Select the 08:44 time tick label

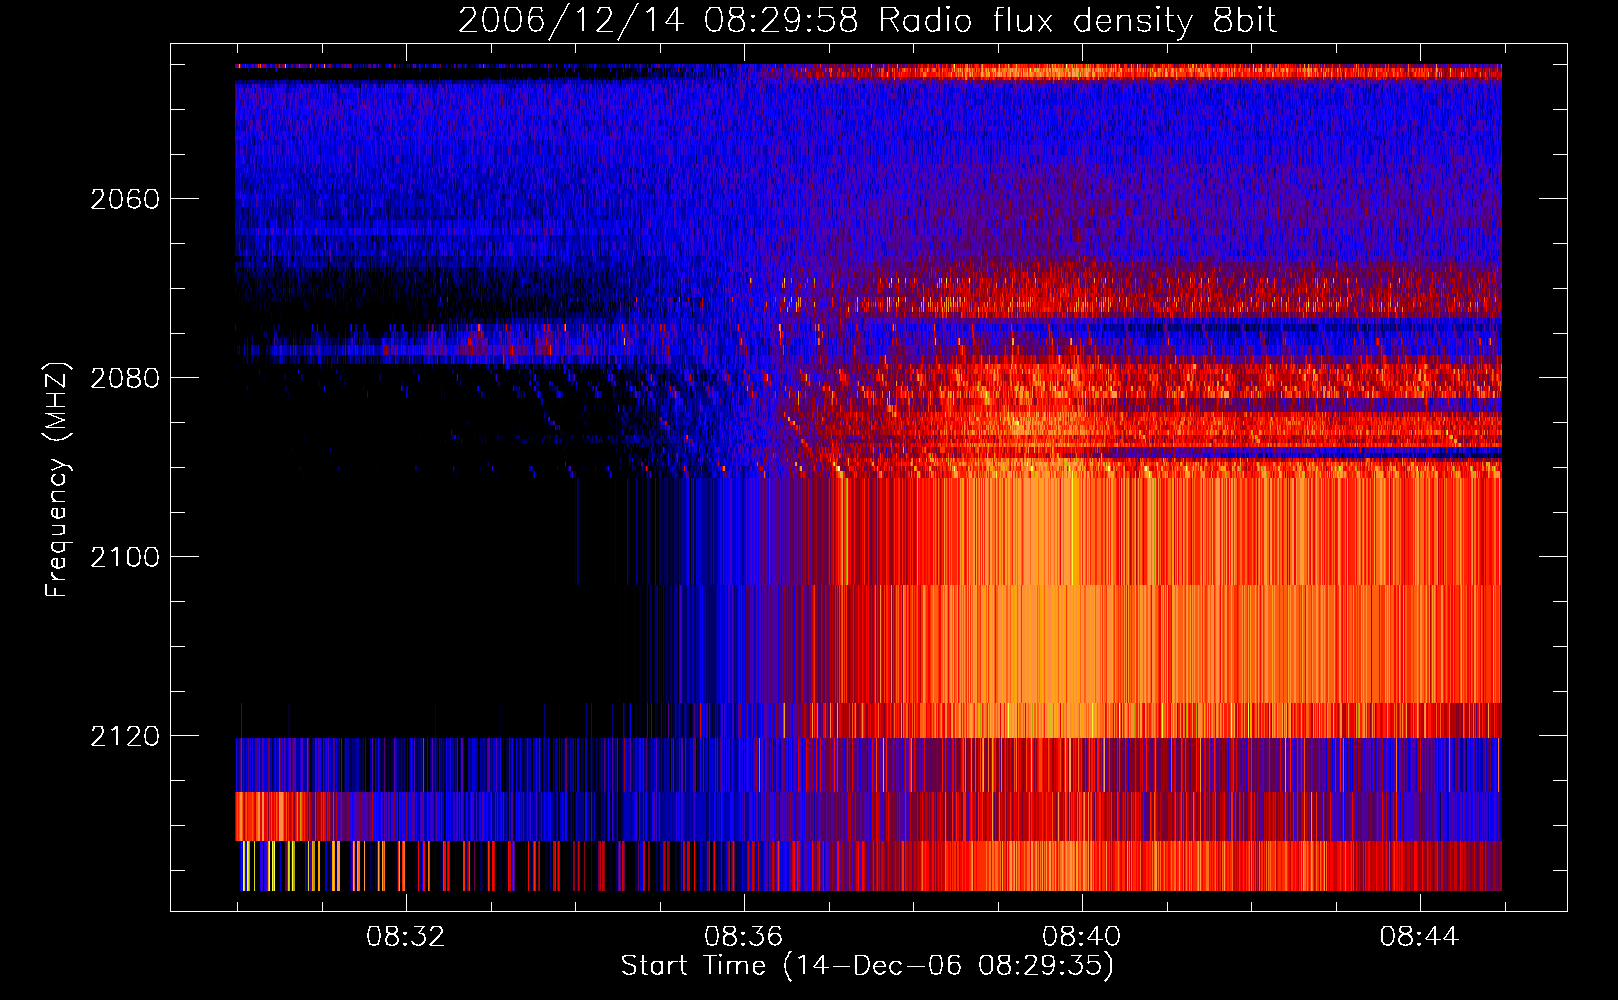pyautogui.click(x=1419, y=937)
